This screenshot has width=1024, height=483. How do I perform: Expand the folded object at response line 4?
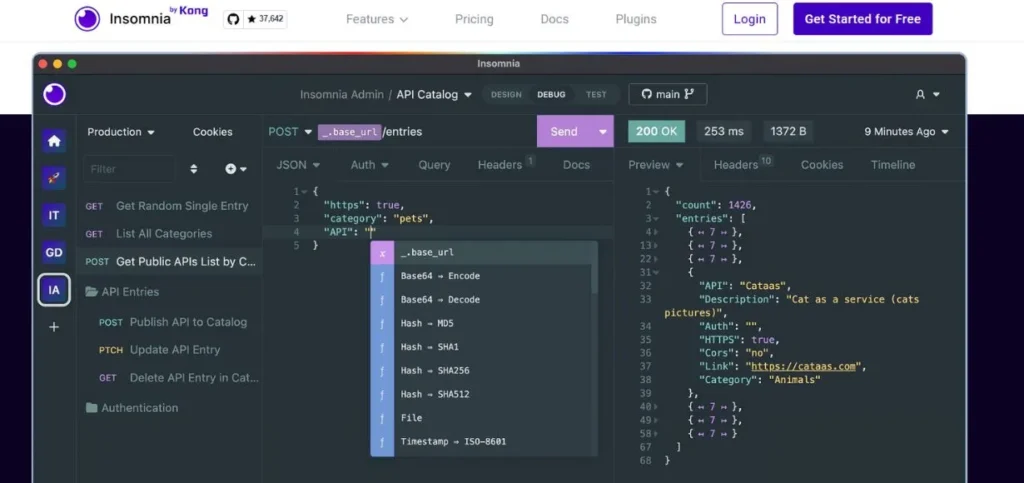tap(656, 232)
